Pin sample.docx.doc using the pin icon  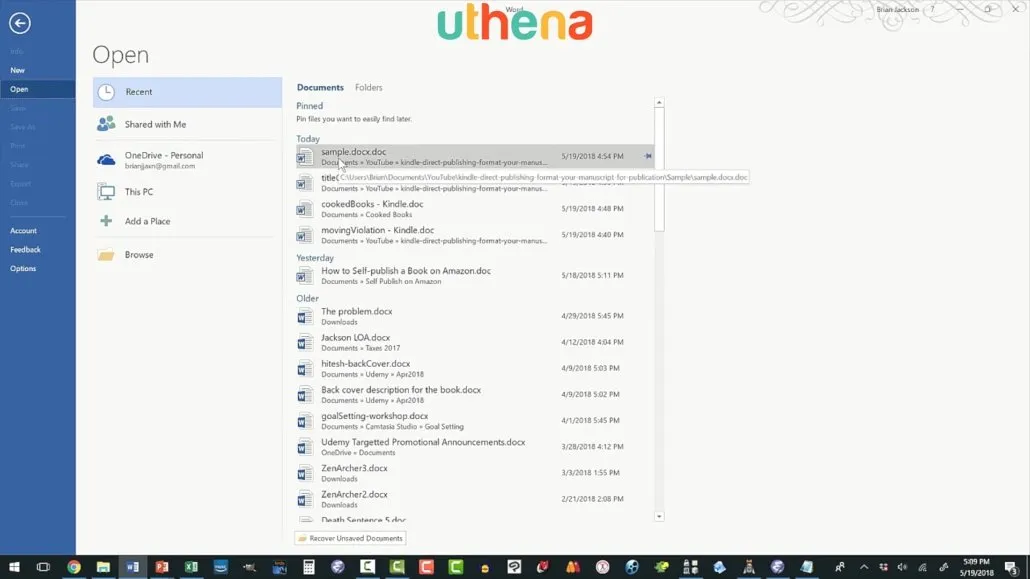click(x=648, y=156)
